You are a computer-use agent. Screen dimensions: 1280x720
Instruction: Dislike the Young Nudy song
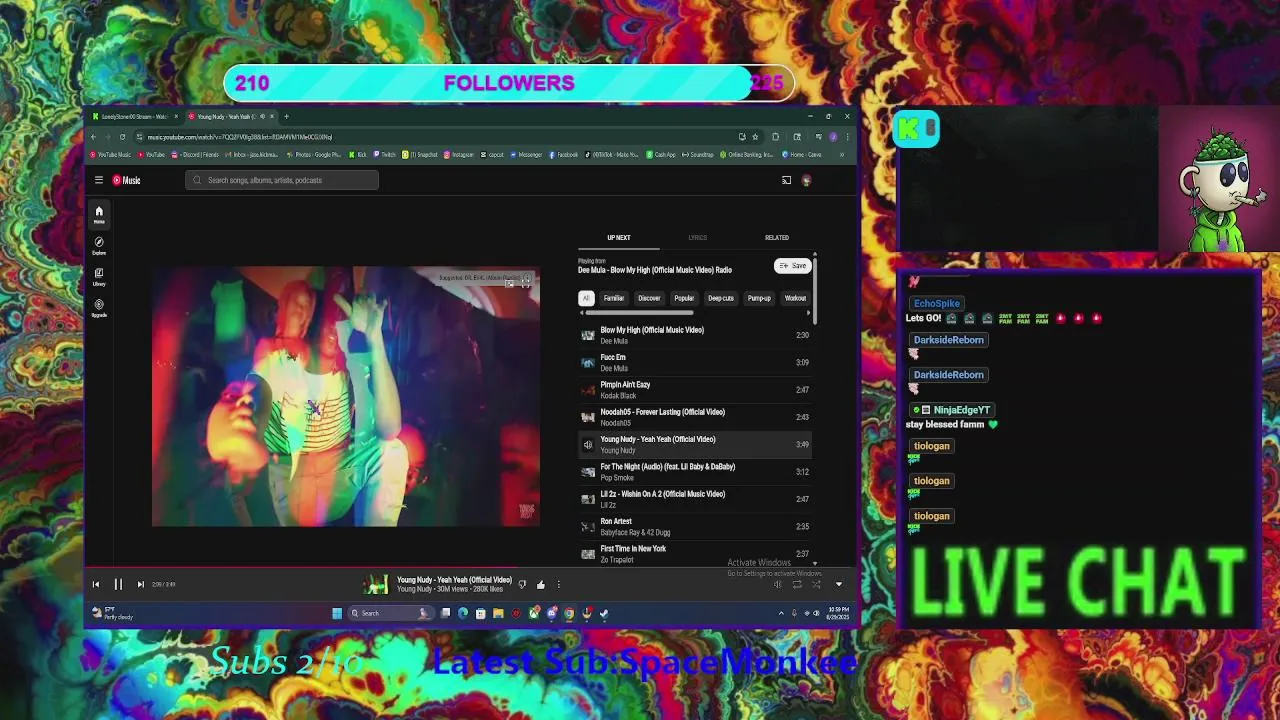click(522, 584)
